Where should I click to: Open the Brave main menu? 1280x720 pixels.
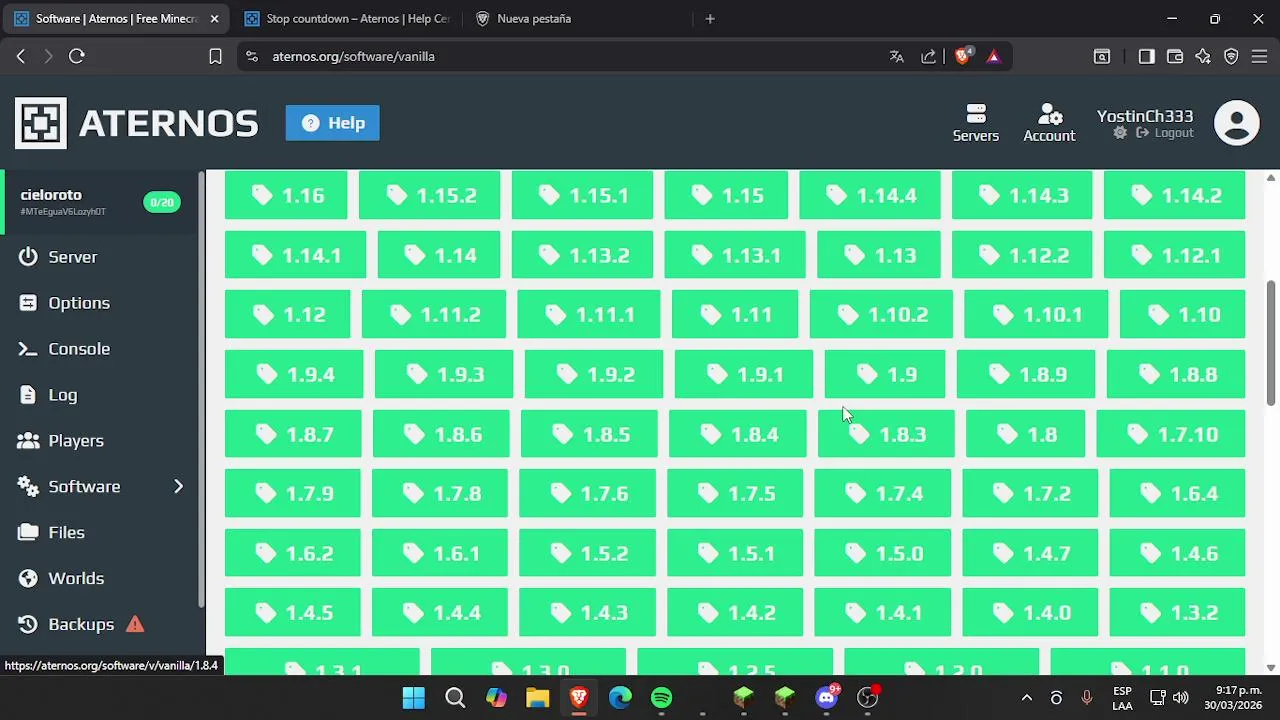(1260, 57)
